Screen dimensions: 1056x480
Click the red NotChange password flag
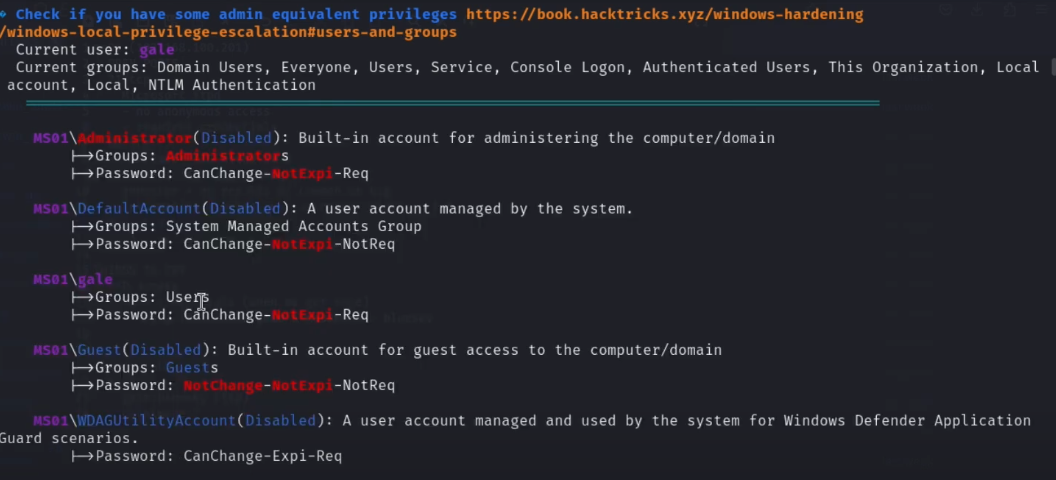pos(227,386)
